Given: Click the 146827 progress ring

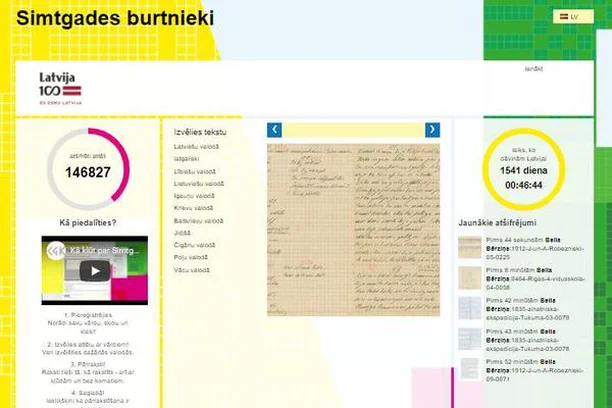Looking at the screenshot, I should 88,169.
